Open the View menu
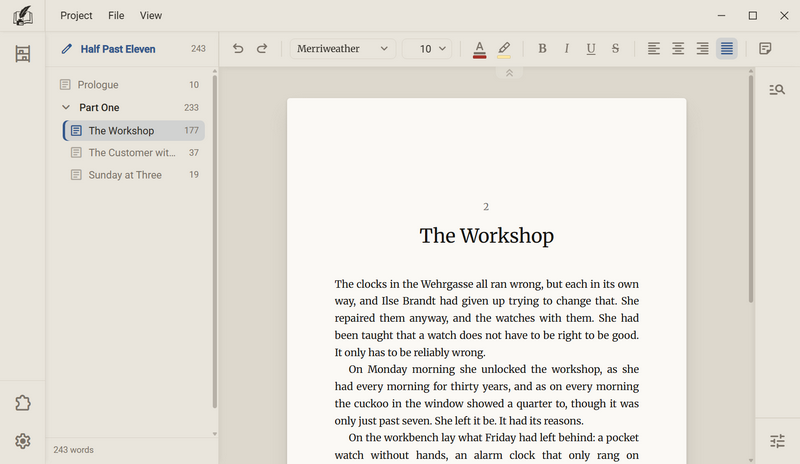Image resolution: width=800 pixels, height=464 pixels. [x=151, y=15]
